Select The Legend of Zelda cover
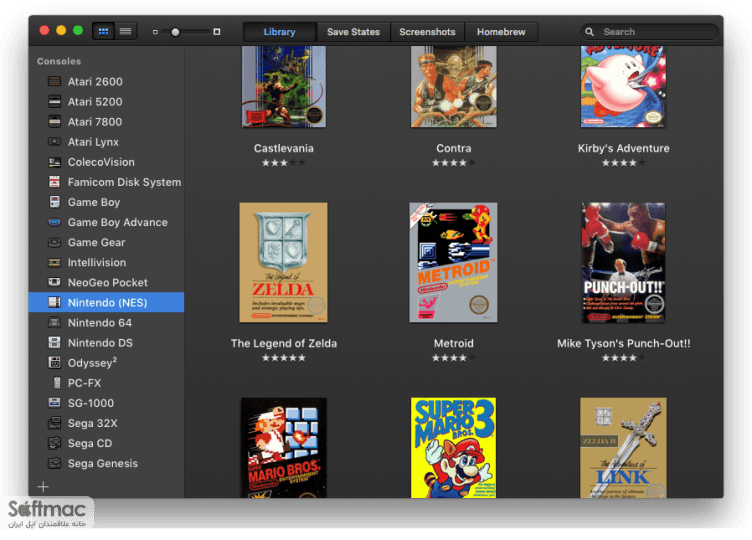Image resolution: width=752 pixels, height=540 pixels. pos(283,262)
